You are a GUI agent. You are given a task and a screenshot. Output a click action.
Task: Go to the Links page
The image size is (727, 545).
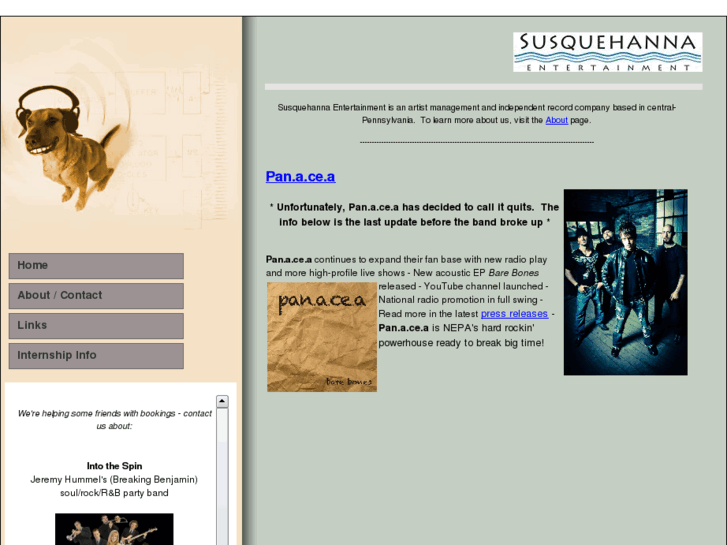point(96,326)
